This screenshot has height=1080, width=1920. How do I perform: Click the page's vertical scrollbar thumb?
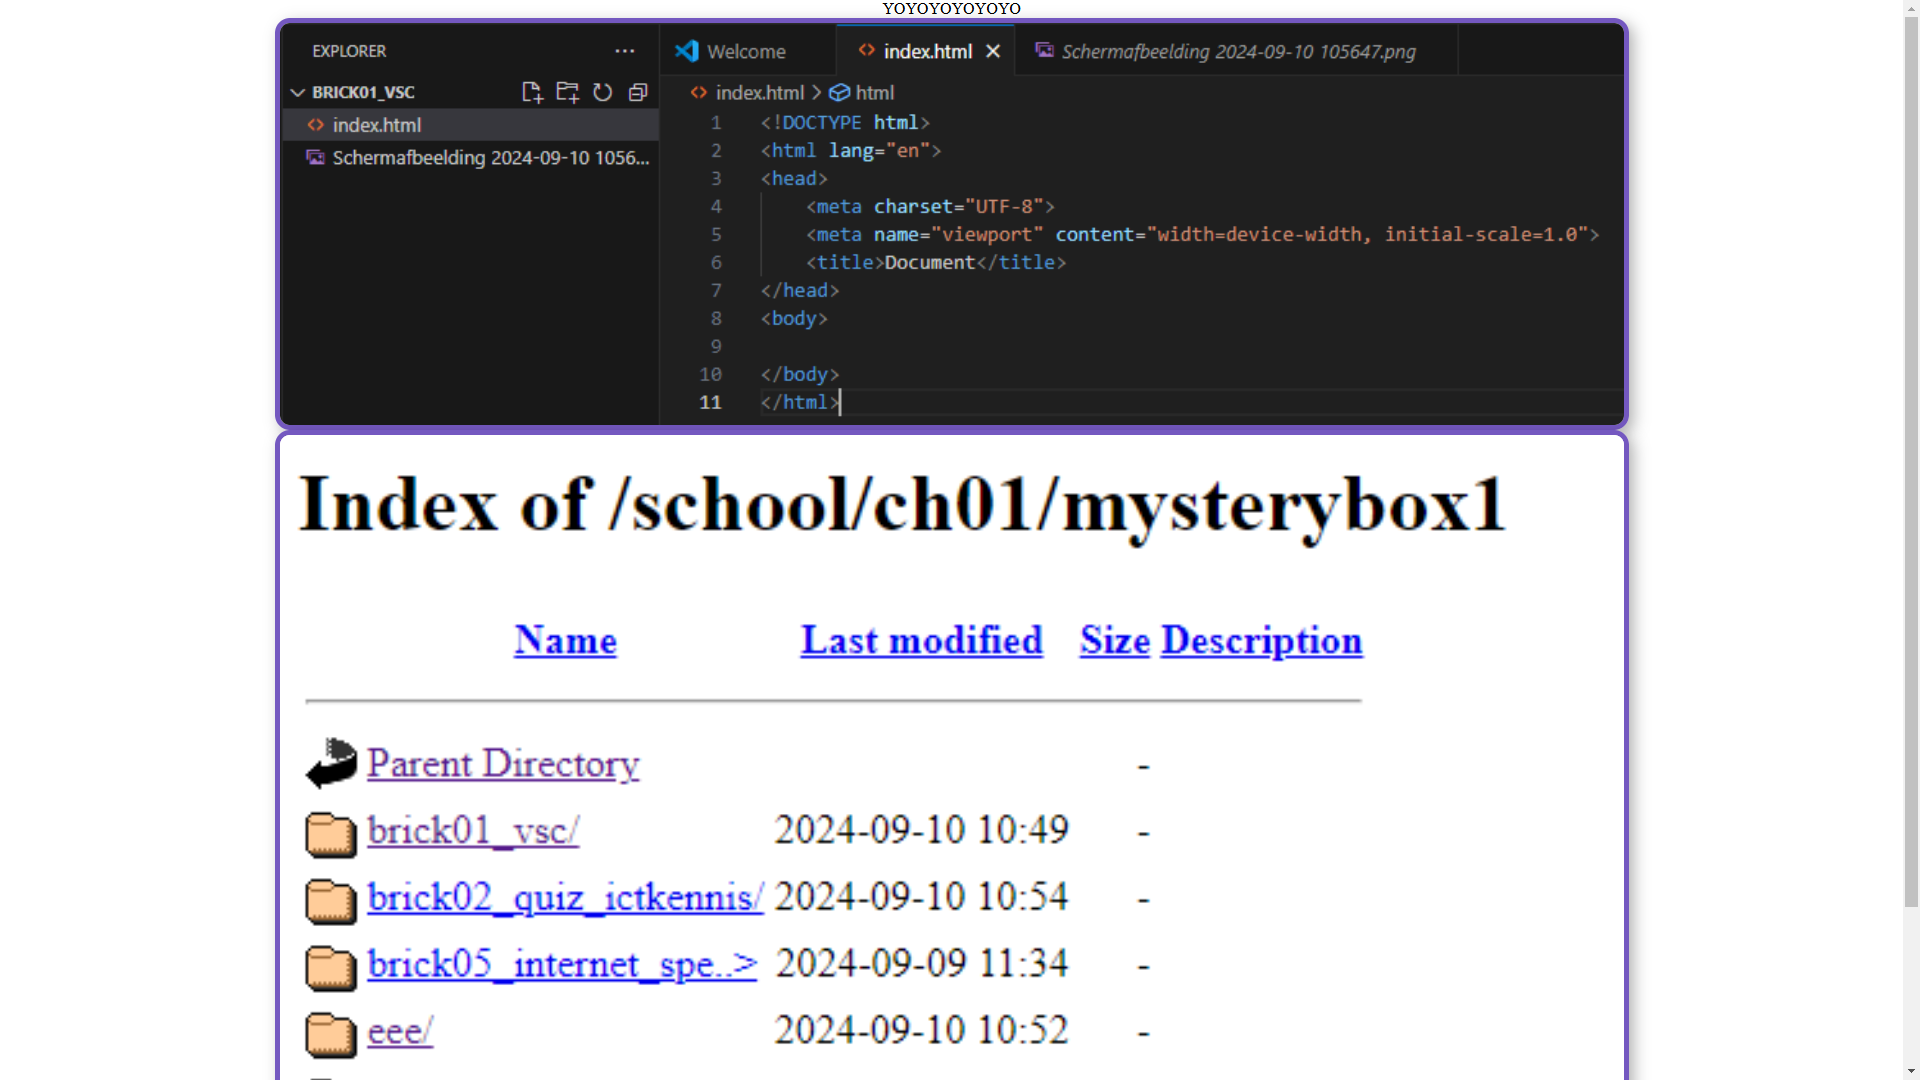pyautogui.click(x=1911, y=460)
